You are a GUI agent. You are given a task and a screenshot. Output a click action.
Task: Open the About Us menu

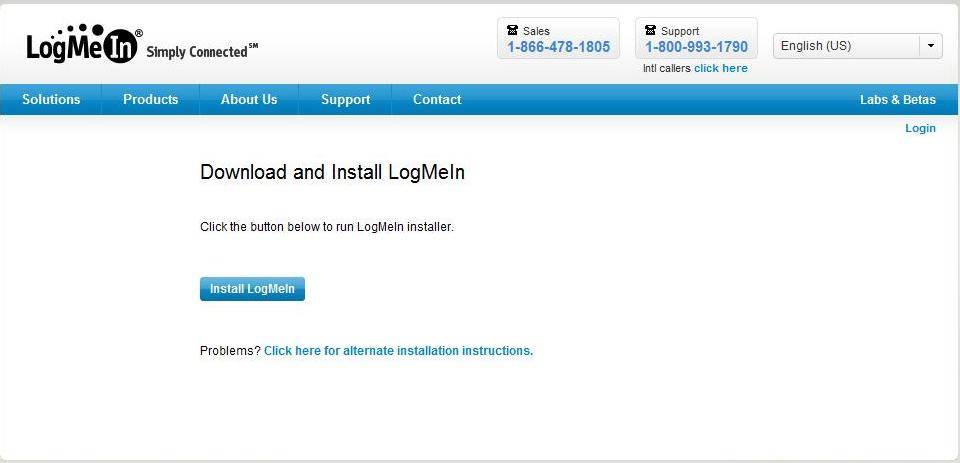tap(249, 99)
